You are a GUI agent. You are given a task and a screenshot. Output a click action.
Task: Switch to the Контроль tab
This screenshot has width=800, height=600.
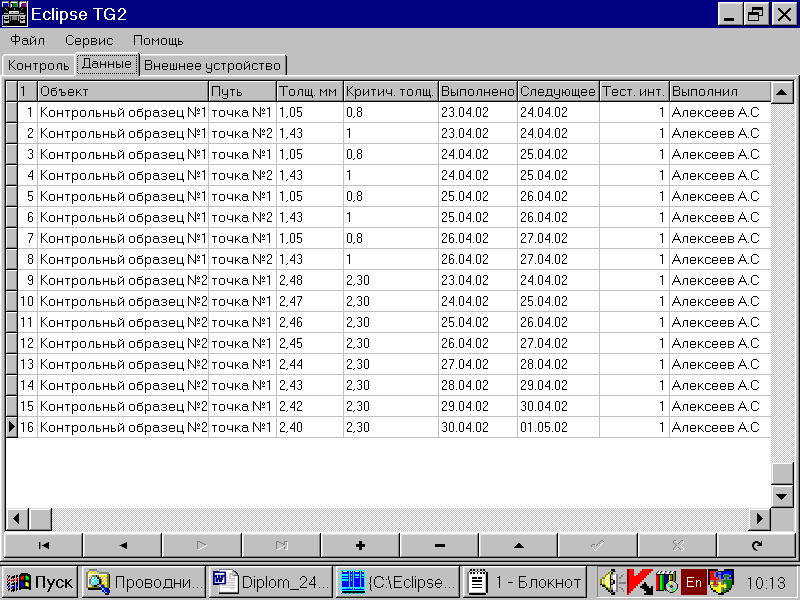pyautogui.click(x=39, y=65)
